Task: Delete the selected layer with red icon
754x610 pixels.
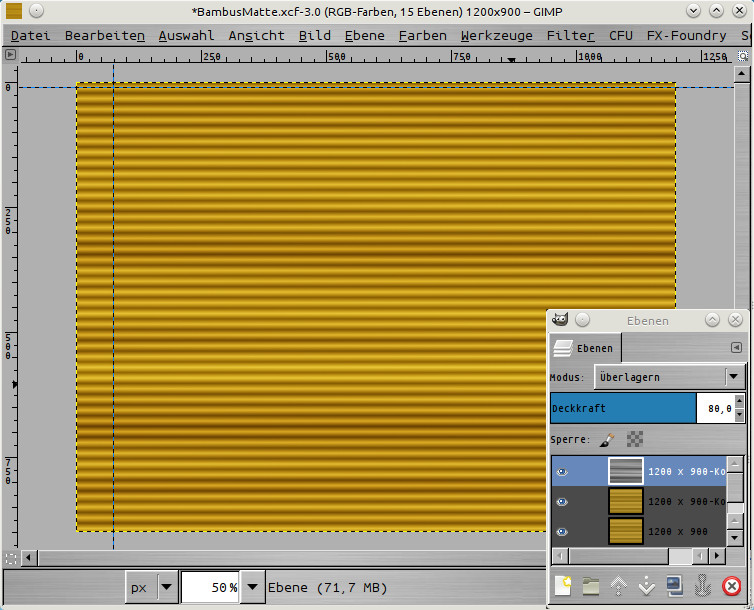Action: [732, 586]
